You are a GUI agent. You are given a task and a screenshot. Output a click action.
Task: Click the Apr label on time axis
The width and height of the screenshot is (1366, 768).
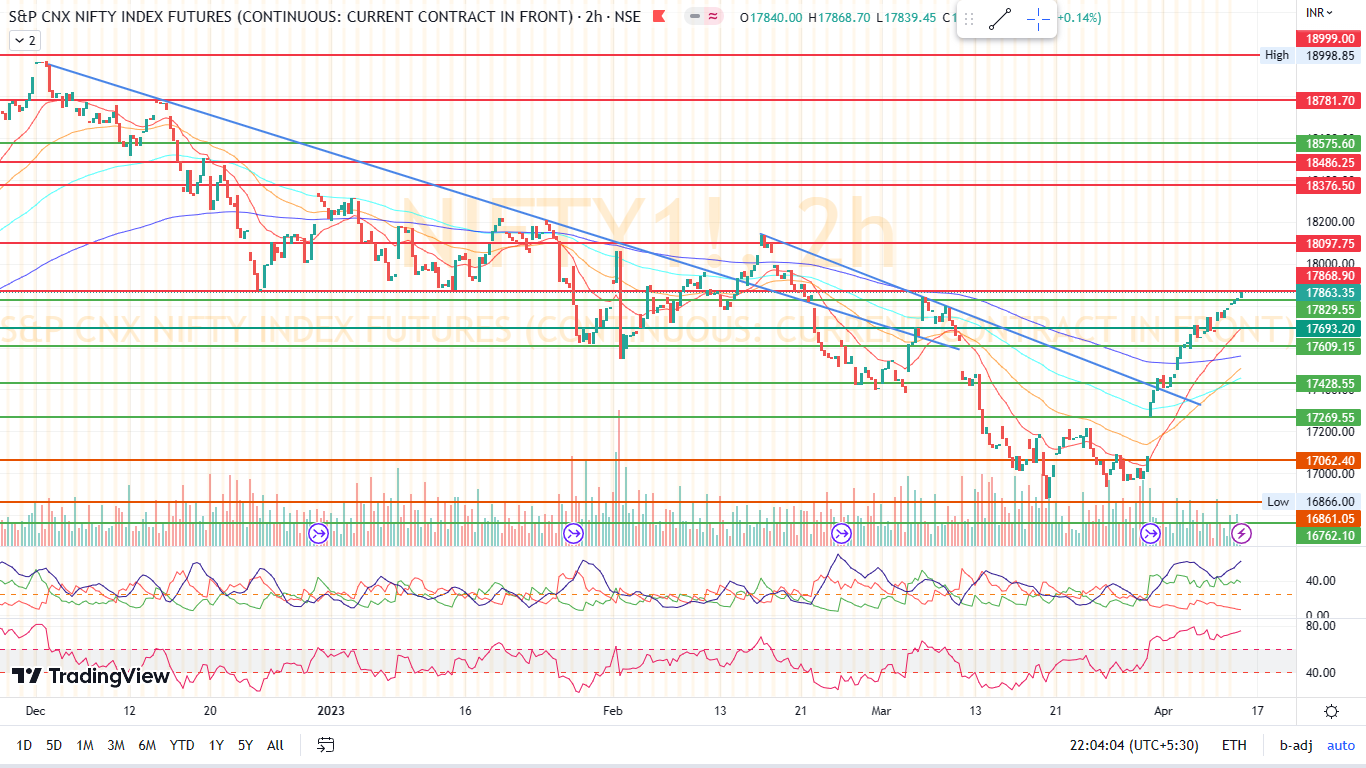click(1164, 711)
